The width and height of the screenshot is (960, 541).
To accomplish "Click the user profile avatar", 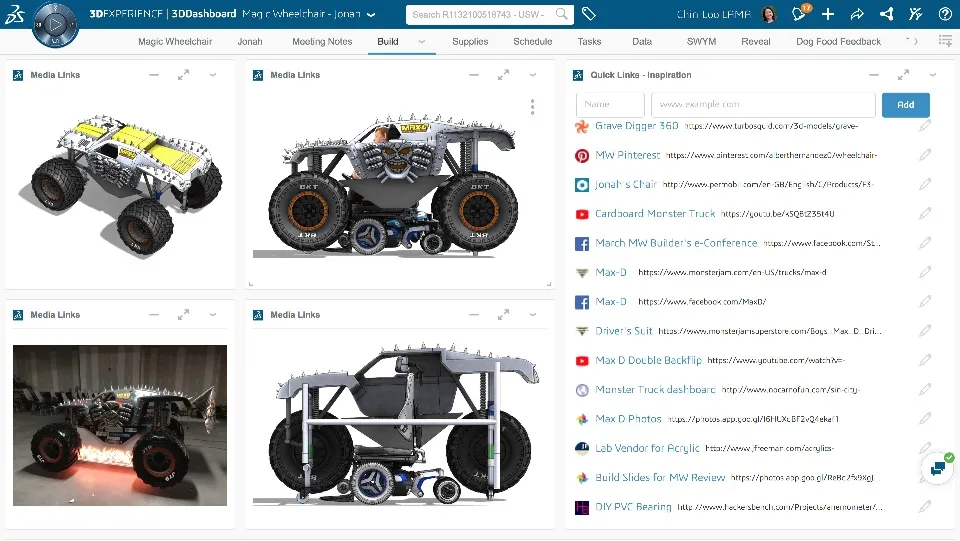I will tap(770, 14).
